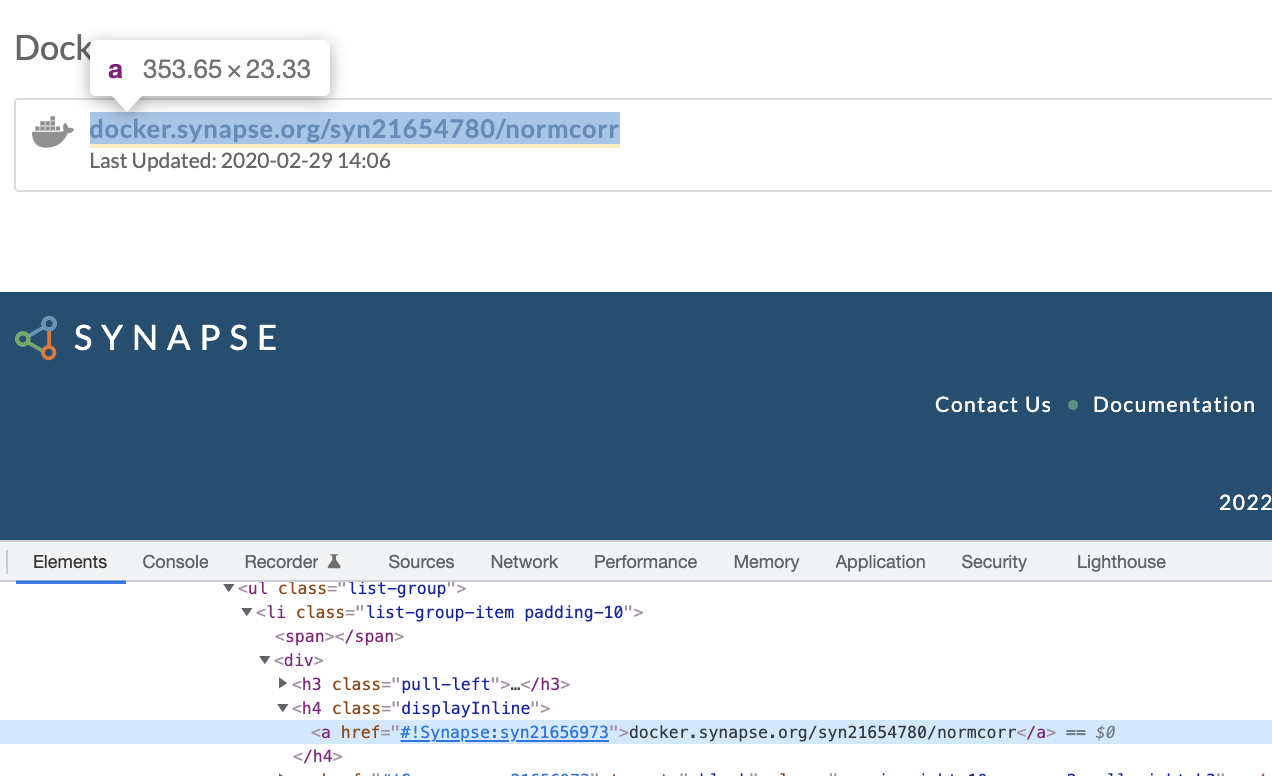
Task: Switch to the Console tab
Action: [x=175, y=562]
